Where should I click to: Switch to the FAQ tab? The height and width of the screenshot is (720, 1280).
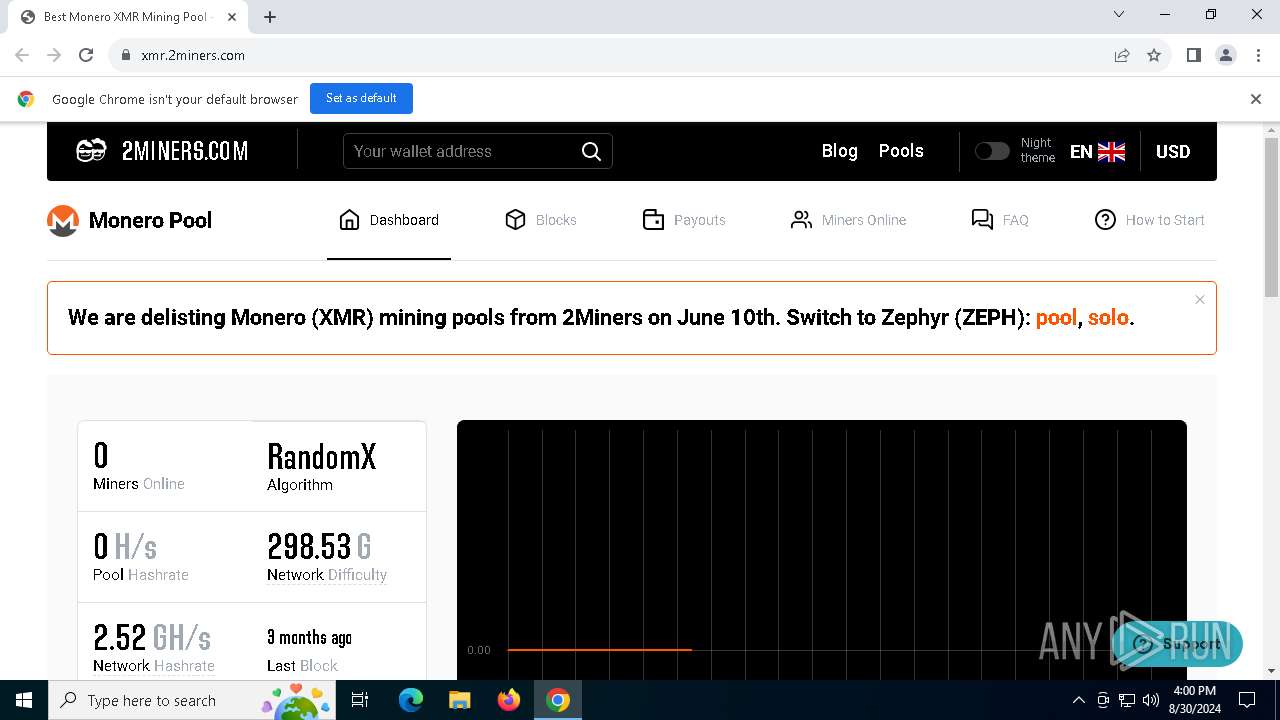pyautogui.click(x=1000, y=220)
